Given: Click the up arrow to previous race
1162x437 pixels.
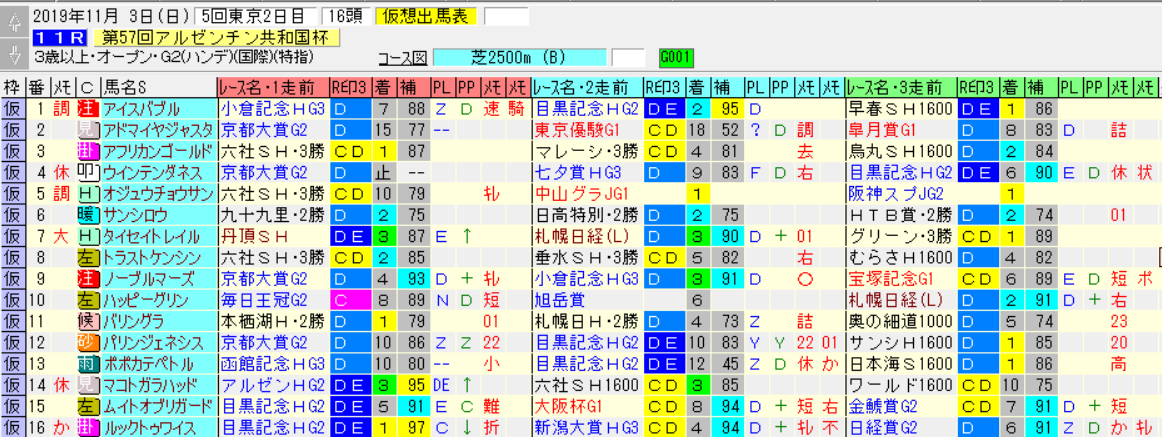Looking at the screenshot, I should click(13, 24).
